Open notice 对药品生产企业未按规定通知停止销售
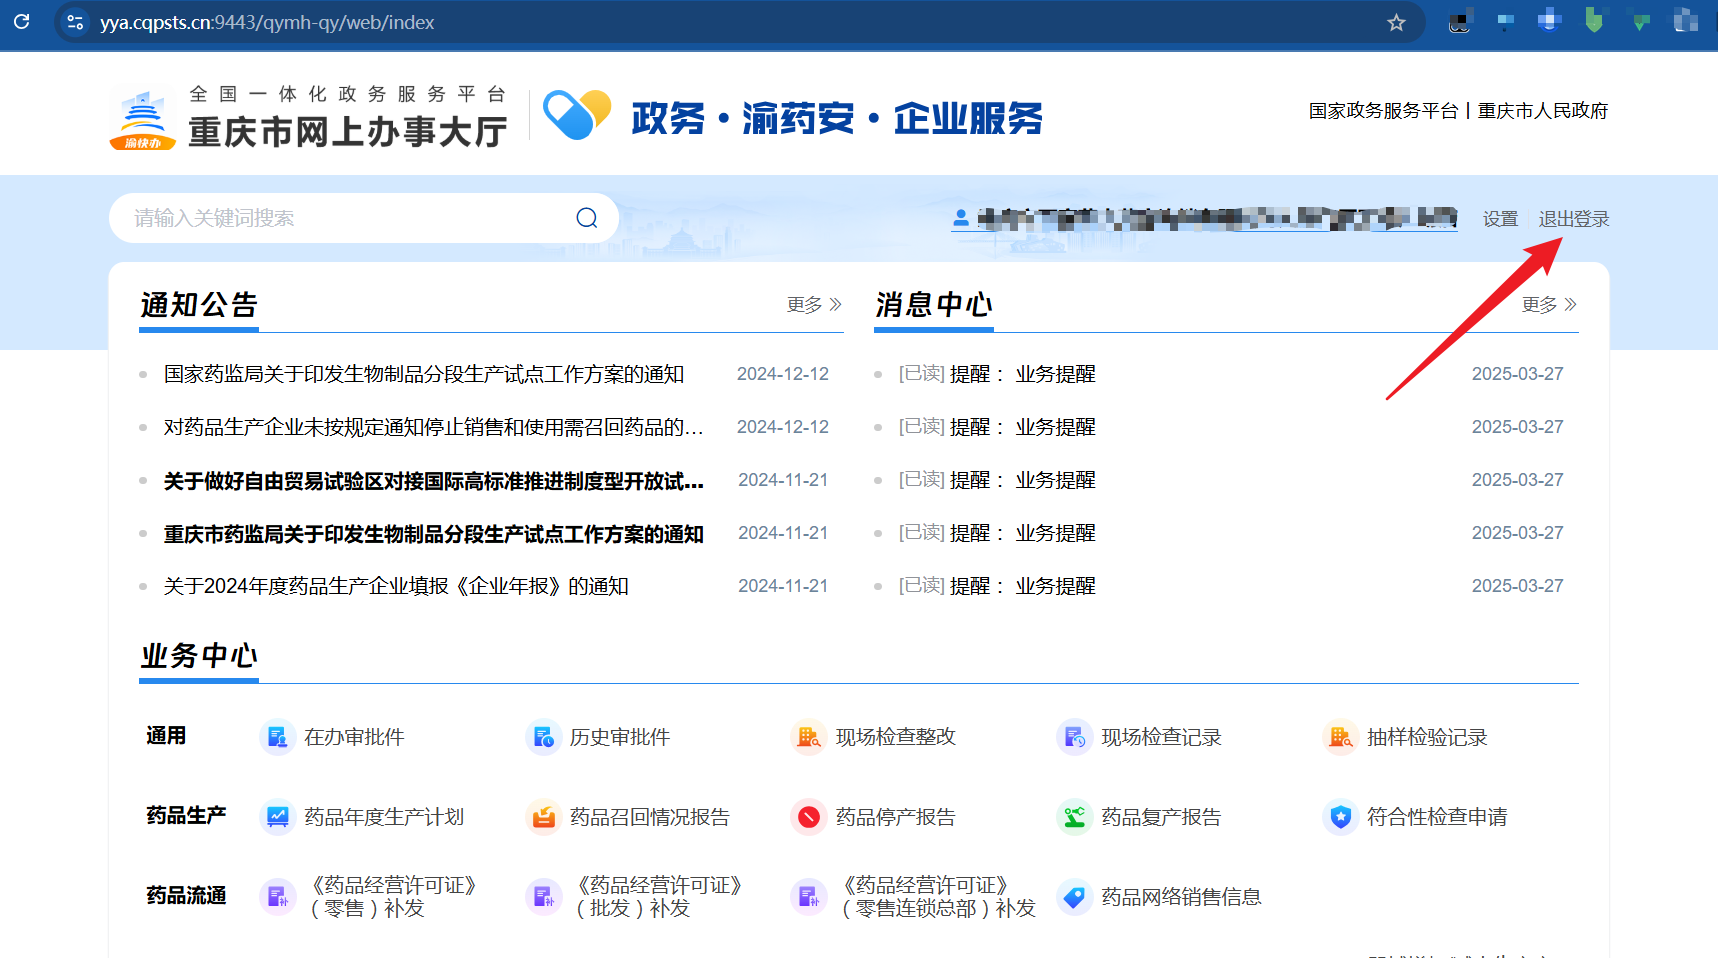Image resolution: width=1718 pixels, height=958 pixels. pyautogui.click(x=433, y=427)
